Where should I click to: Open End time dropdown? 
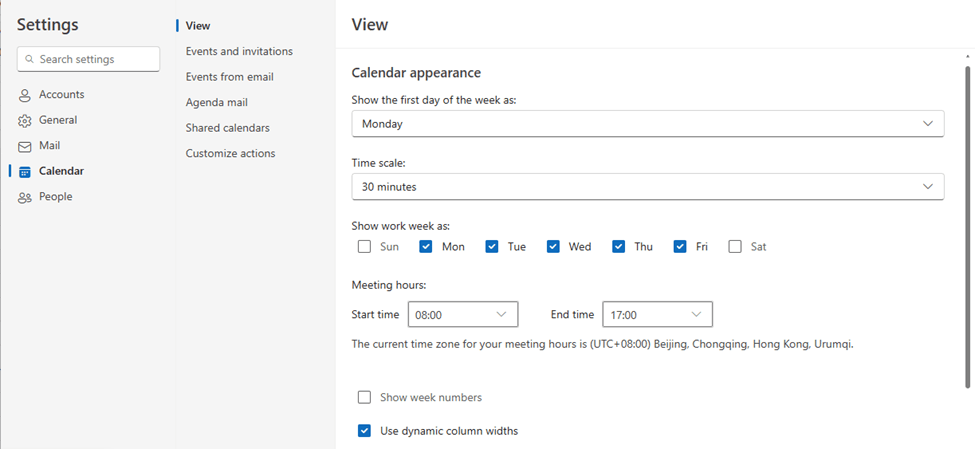coord(657,315)
